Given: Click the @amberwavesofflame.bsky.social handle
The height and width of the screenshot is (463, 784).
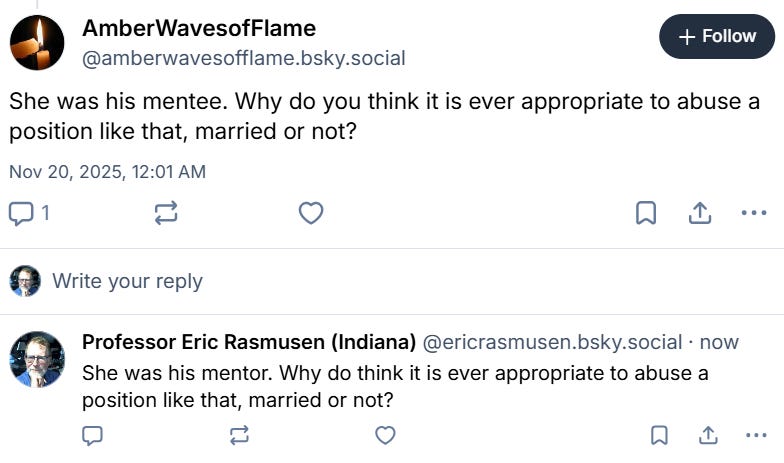Looking at the screenshot, I should 243,58.
